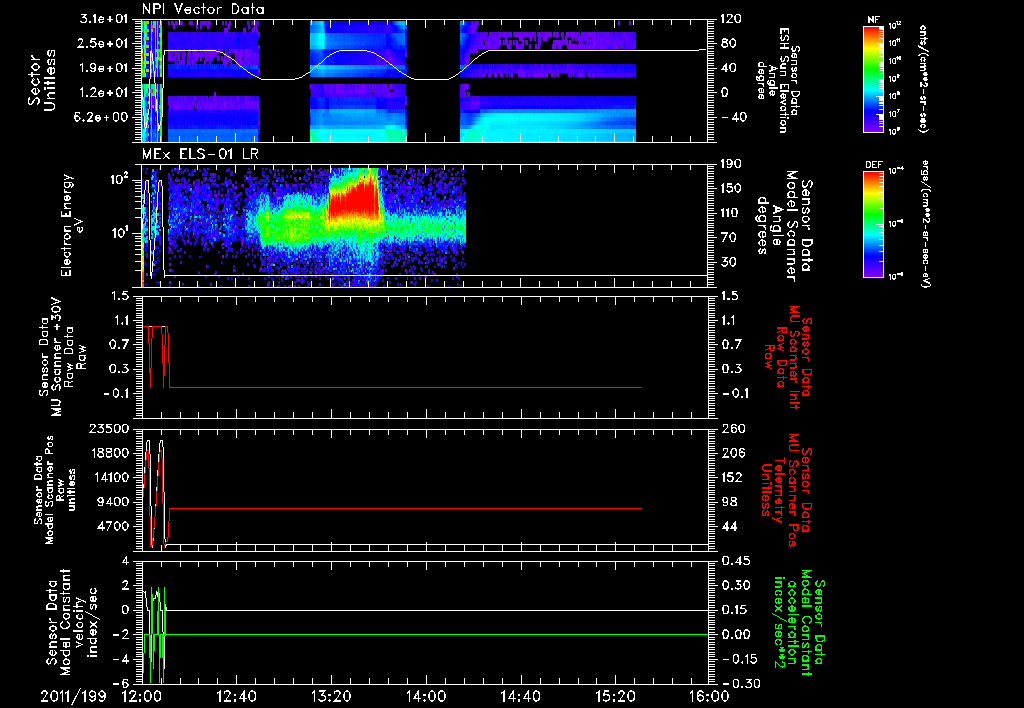Click the '18800' scanner position tick label

(109, 453)
